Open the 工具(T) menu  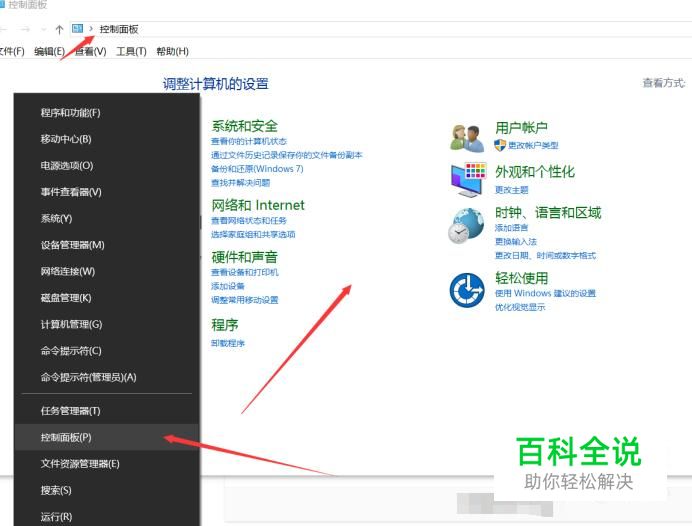pyautogui.click(x=131, y=52)
